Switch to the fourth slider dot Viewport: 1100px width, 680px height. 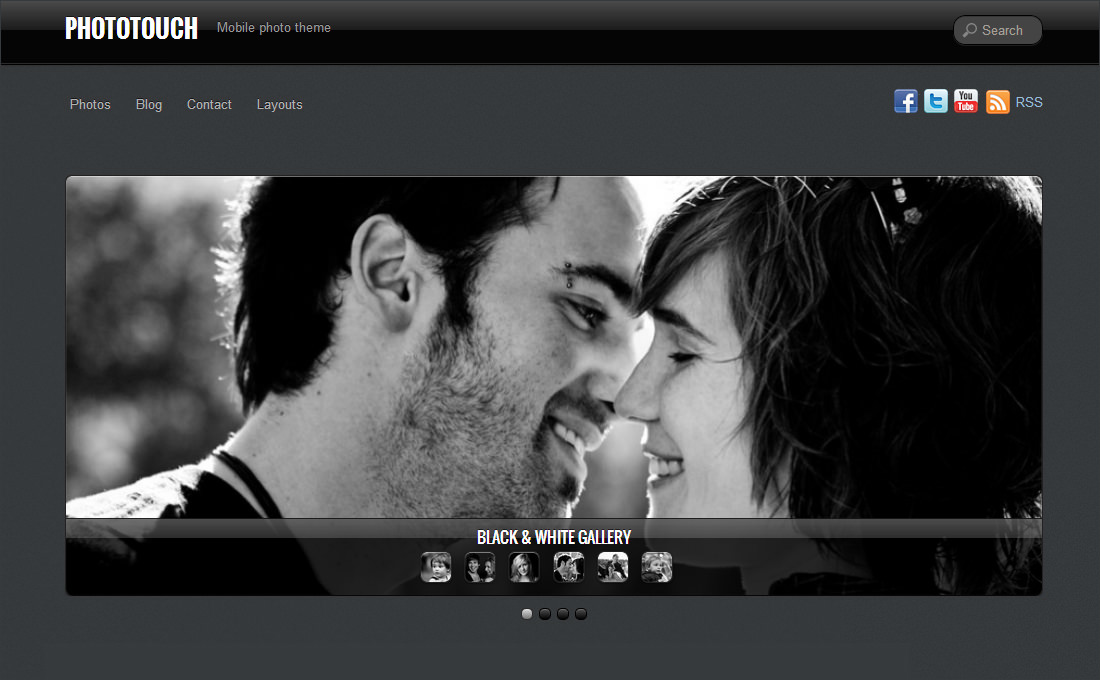(x=581, y=614)
